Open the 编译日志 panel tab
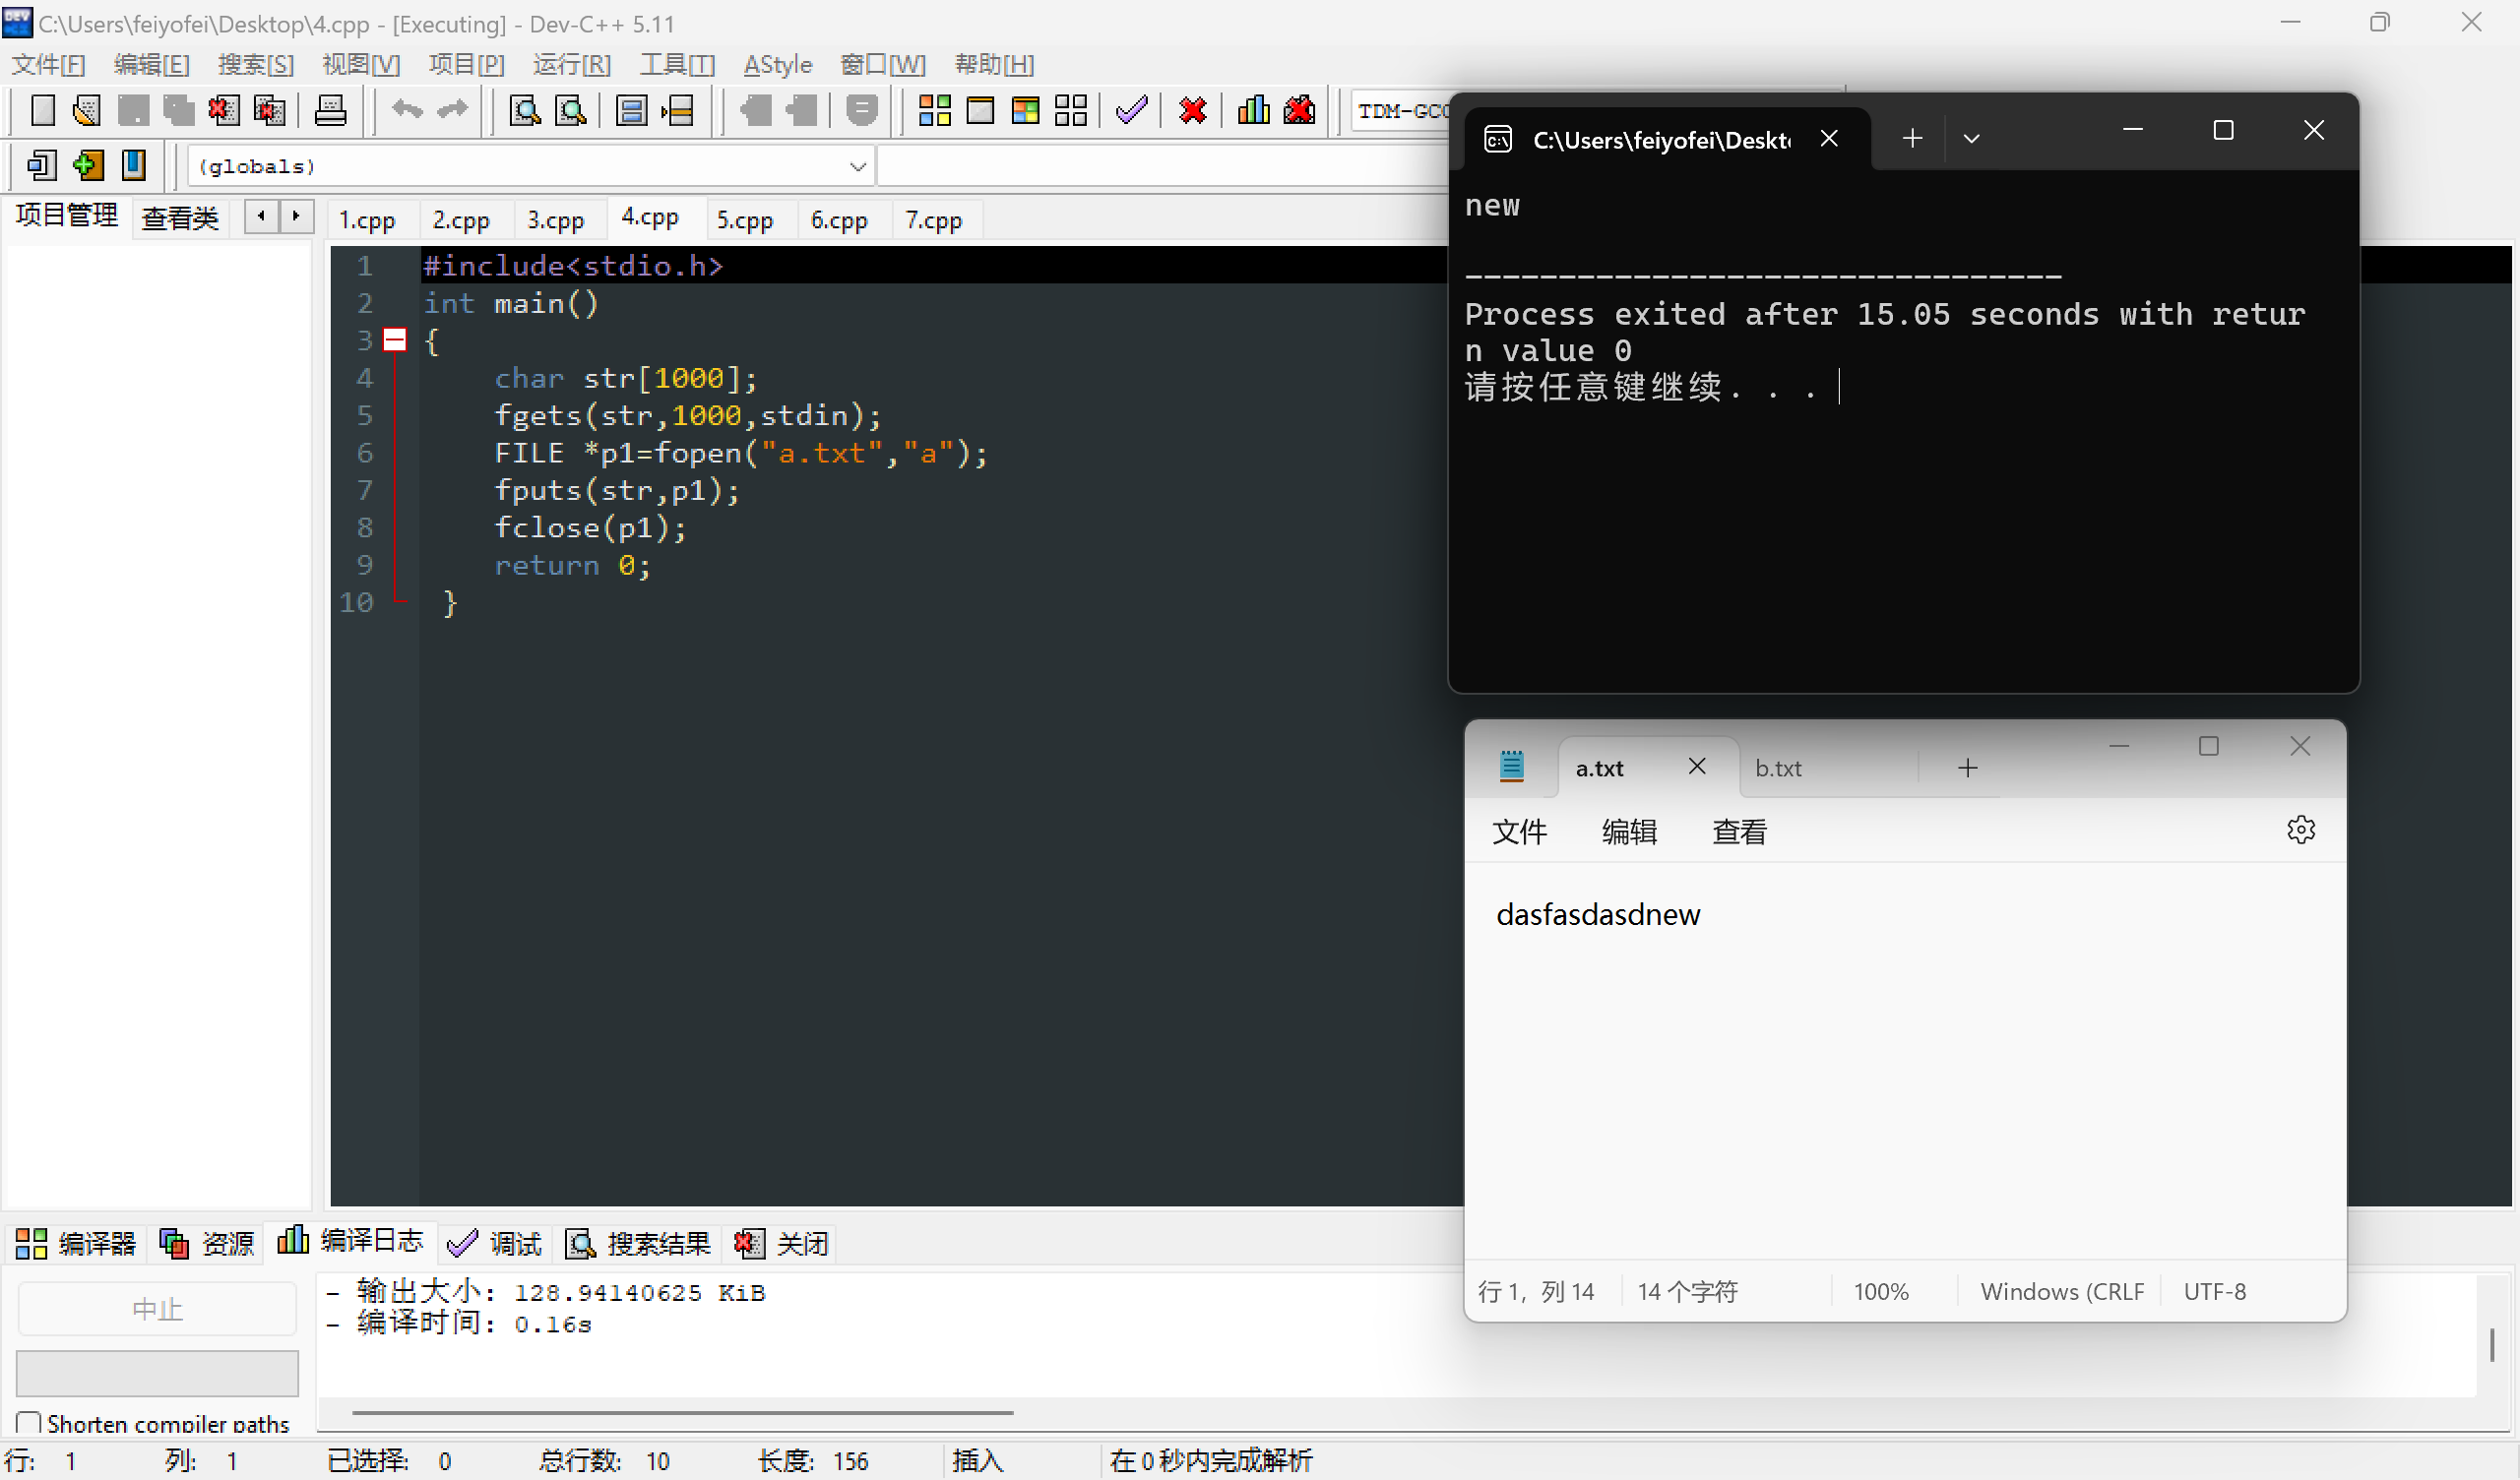2520x1480 pixels. [351, 1242]
